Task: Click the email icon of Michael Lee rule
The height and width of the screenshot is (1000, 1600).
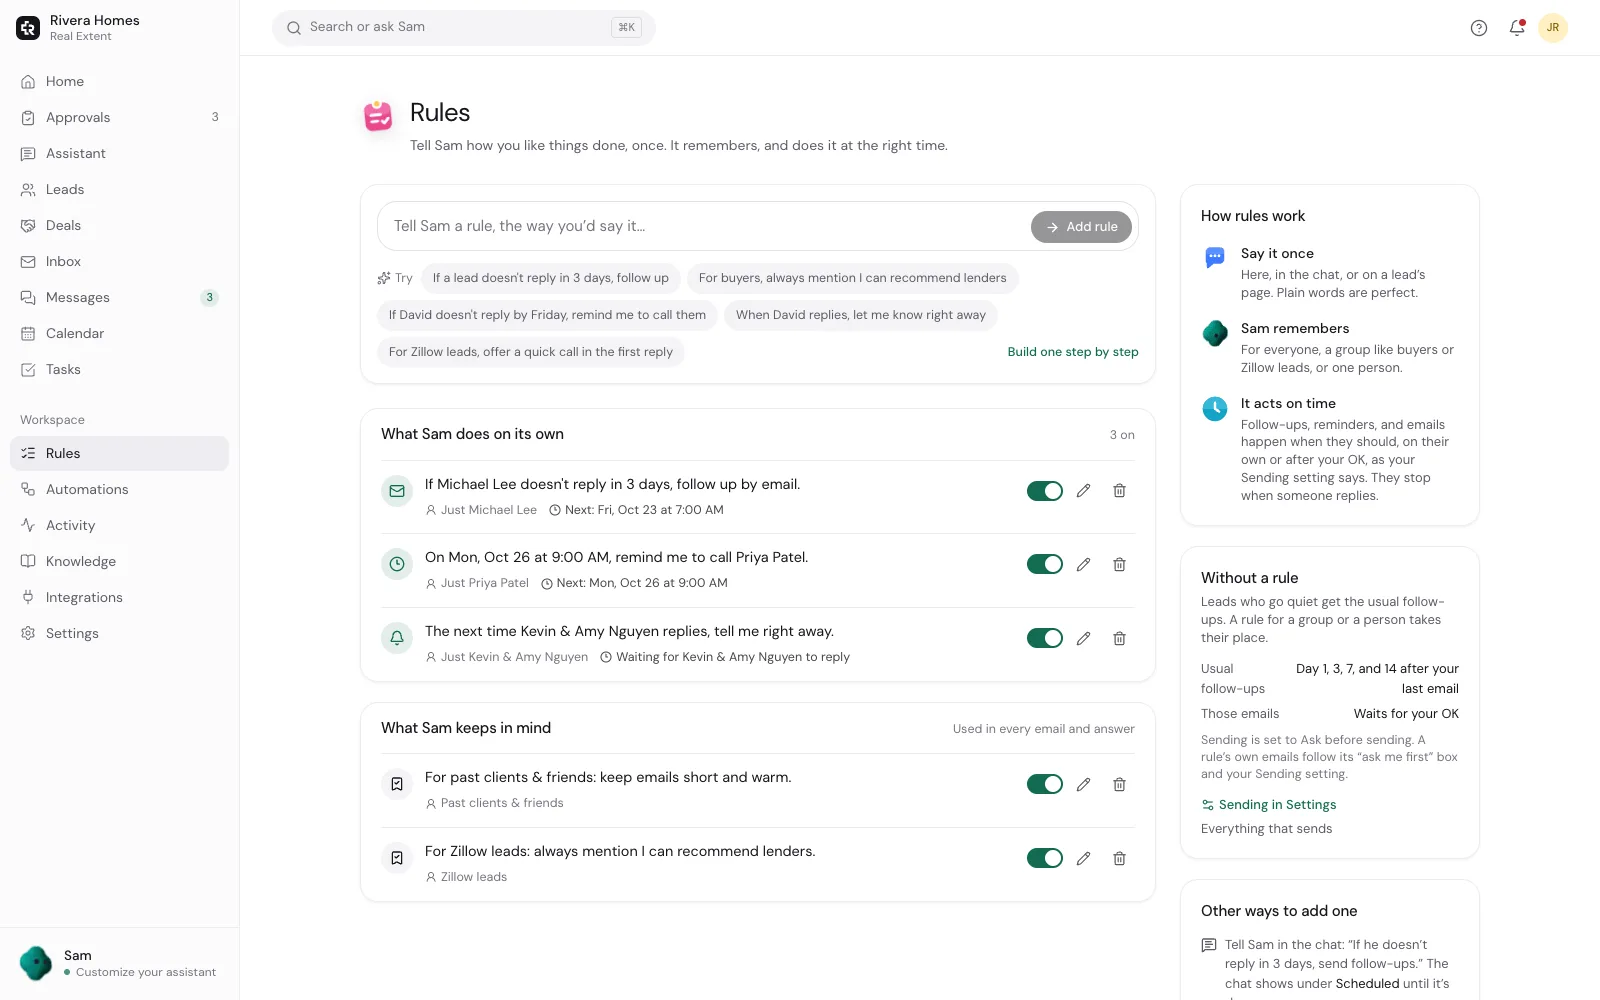Action: point(397,491)
